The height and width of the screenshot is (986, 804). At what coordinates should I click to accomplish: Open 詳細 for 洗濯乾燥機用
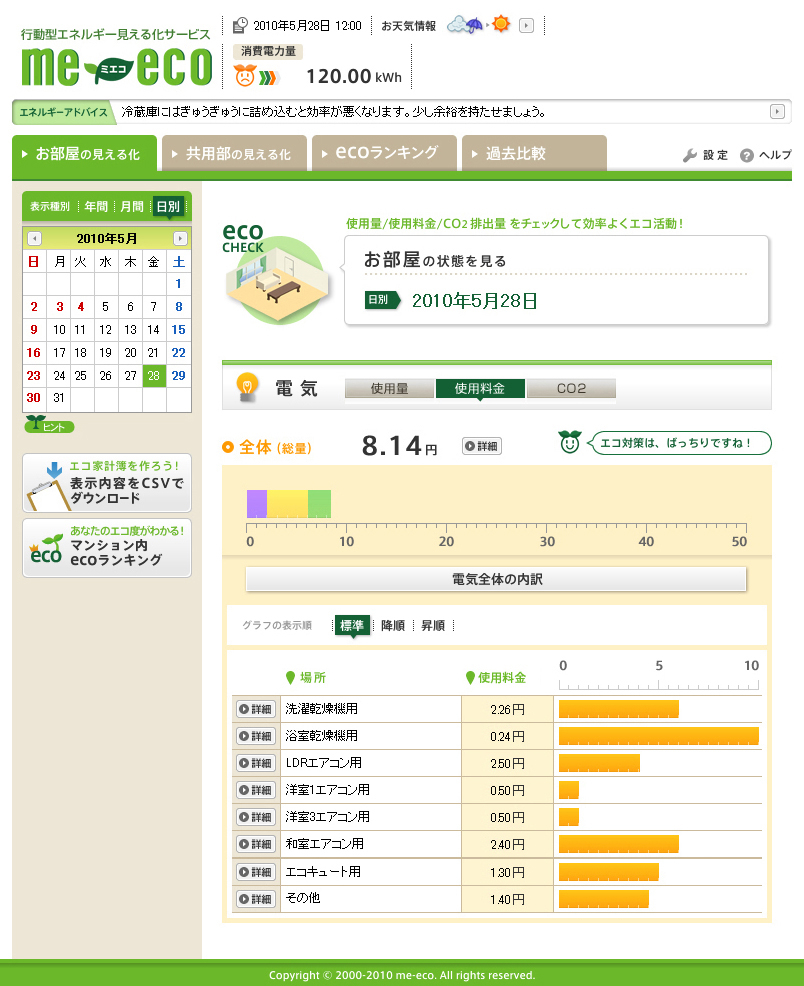click(255, 709)
